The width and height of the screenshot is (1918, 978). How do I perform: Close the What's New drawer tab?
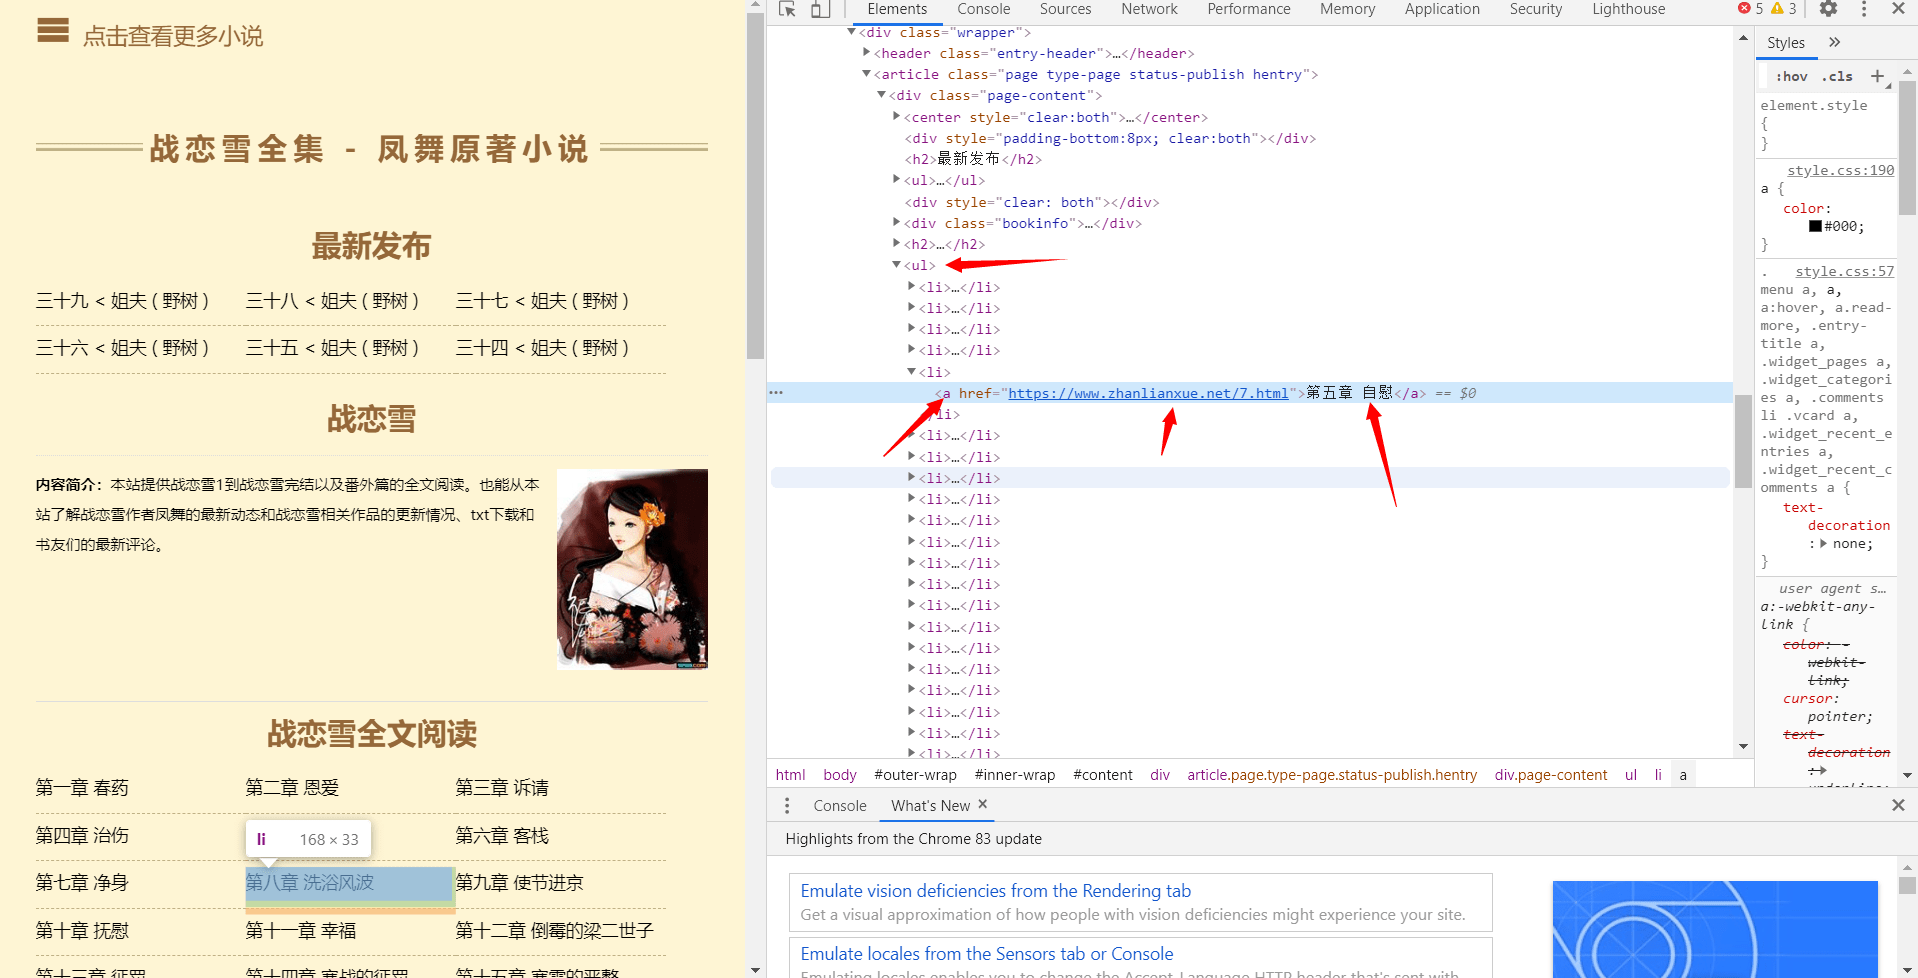[983, 804]
